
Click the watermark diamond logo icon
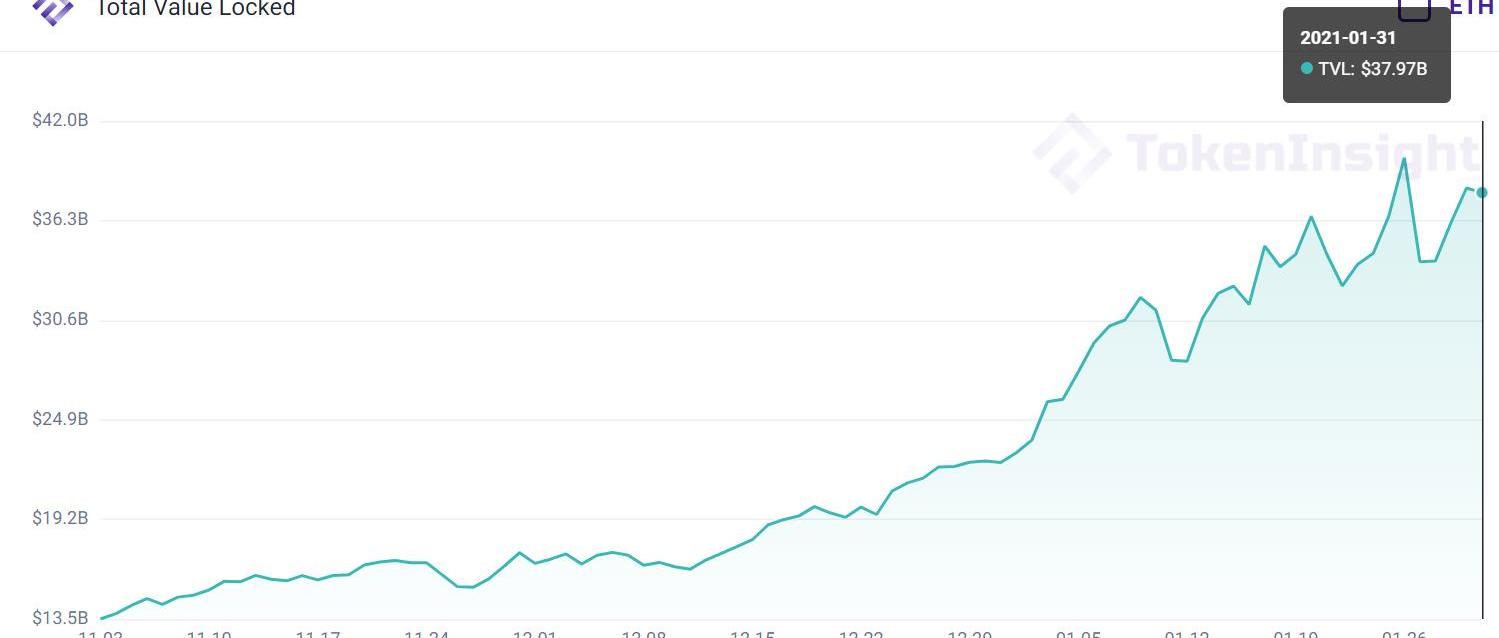tap(1072, 153)
